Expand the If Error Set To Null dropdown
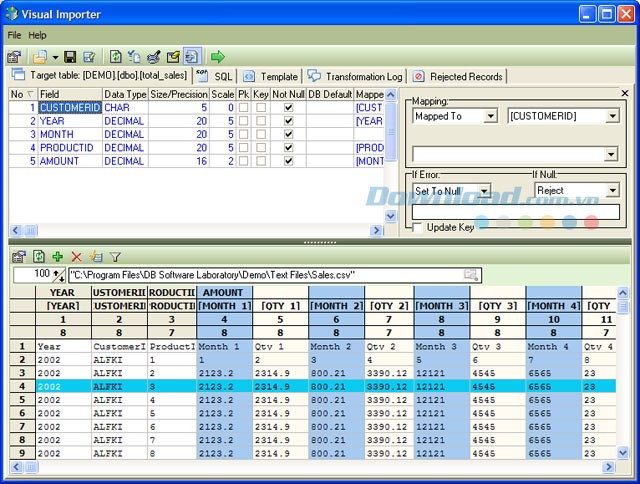640x484 pixels. coord(484,190)
